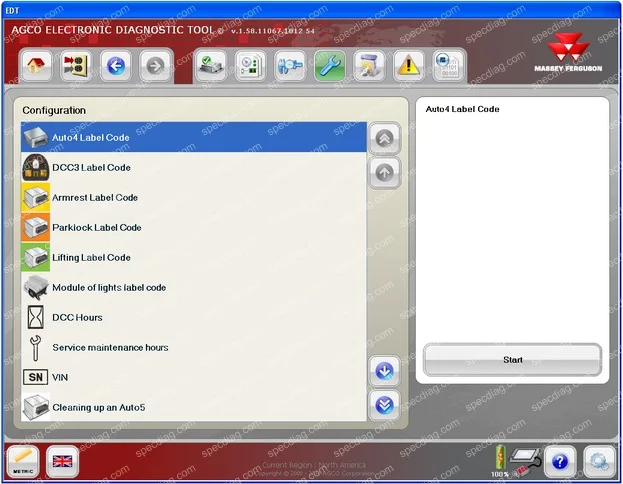Open the green wrench configuration tool

point(329,66)
